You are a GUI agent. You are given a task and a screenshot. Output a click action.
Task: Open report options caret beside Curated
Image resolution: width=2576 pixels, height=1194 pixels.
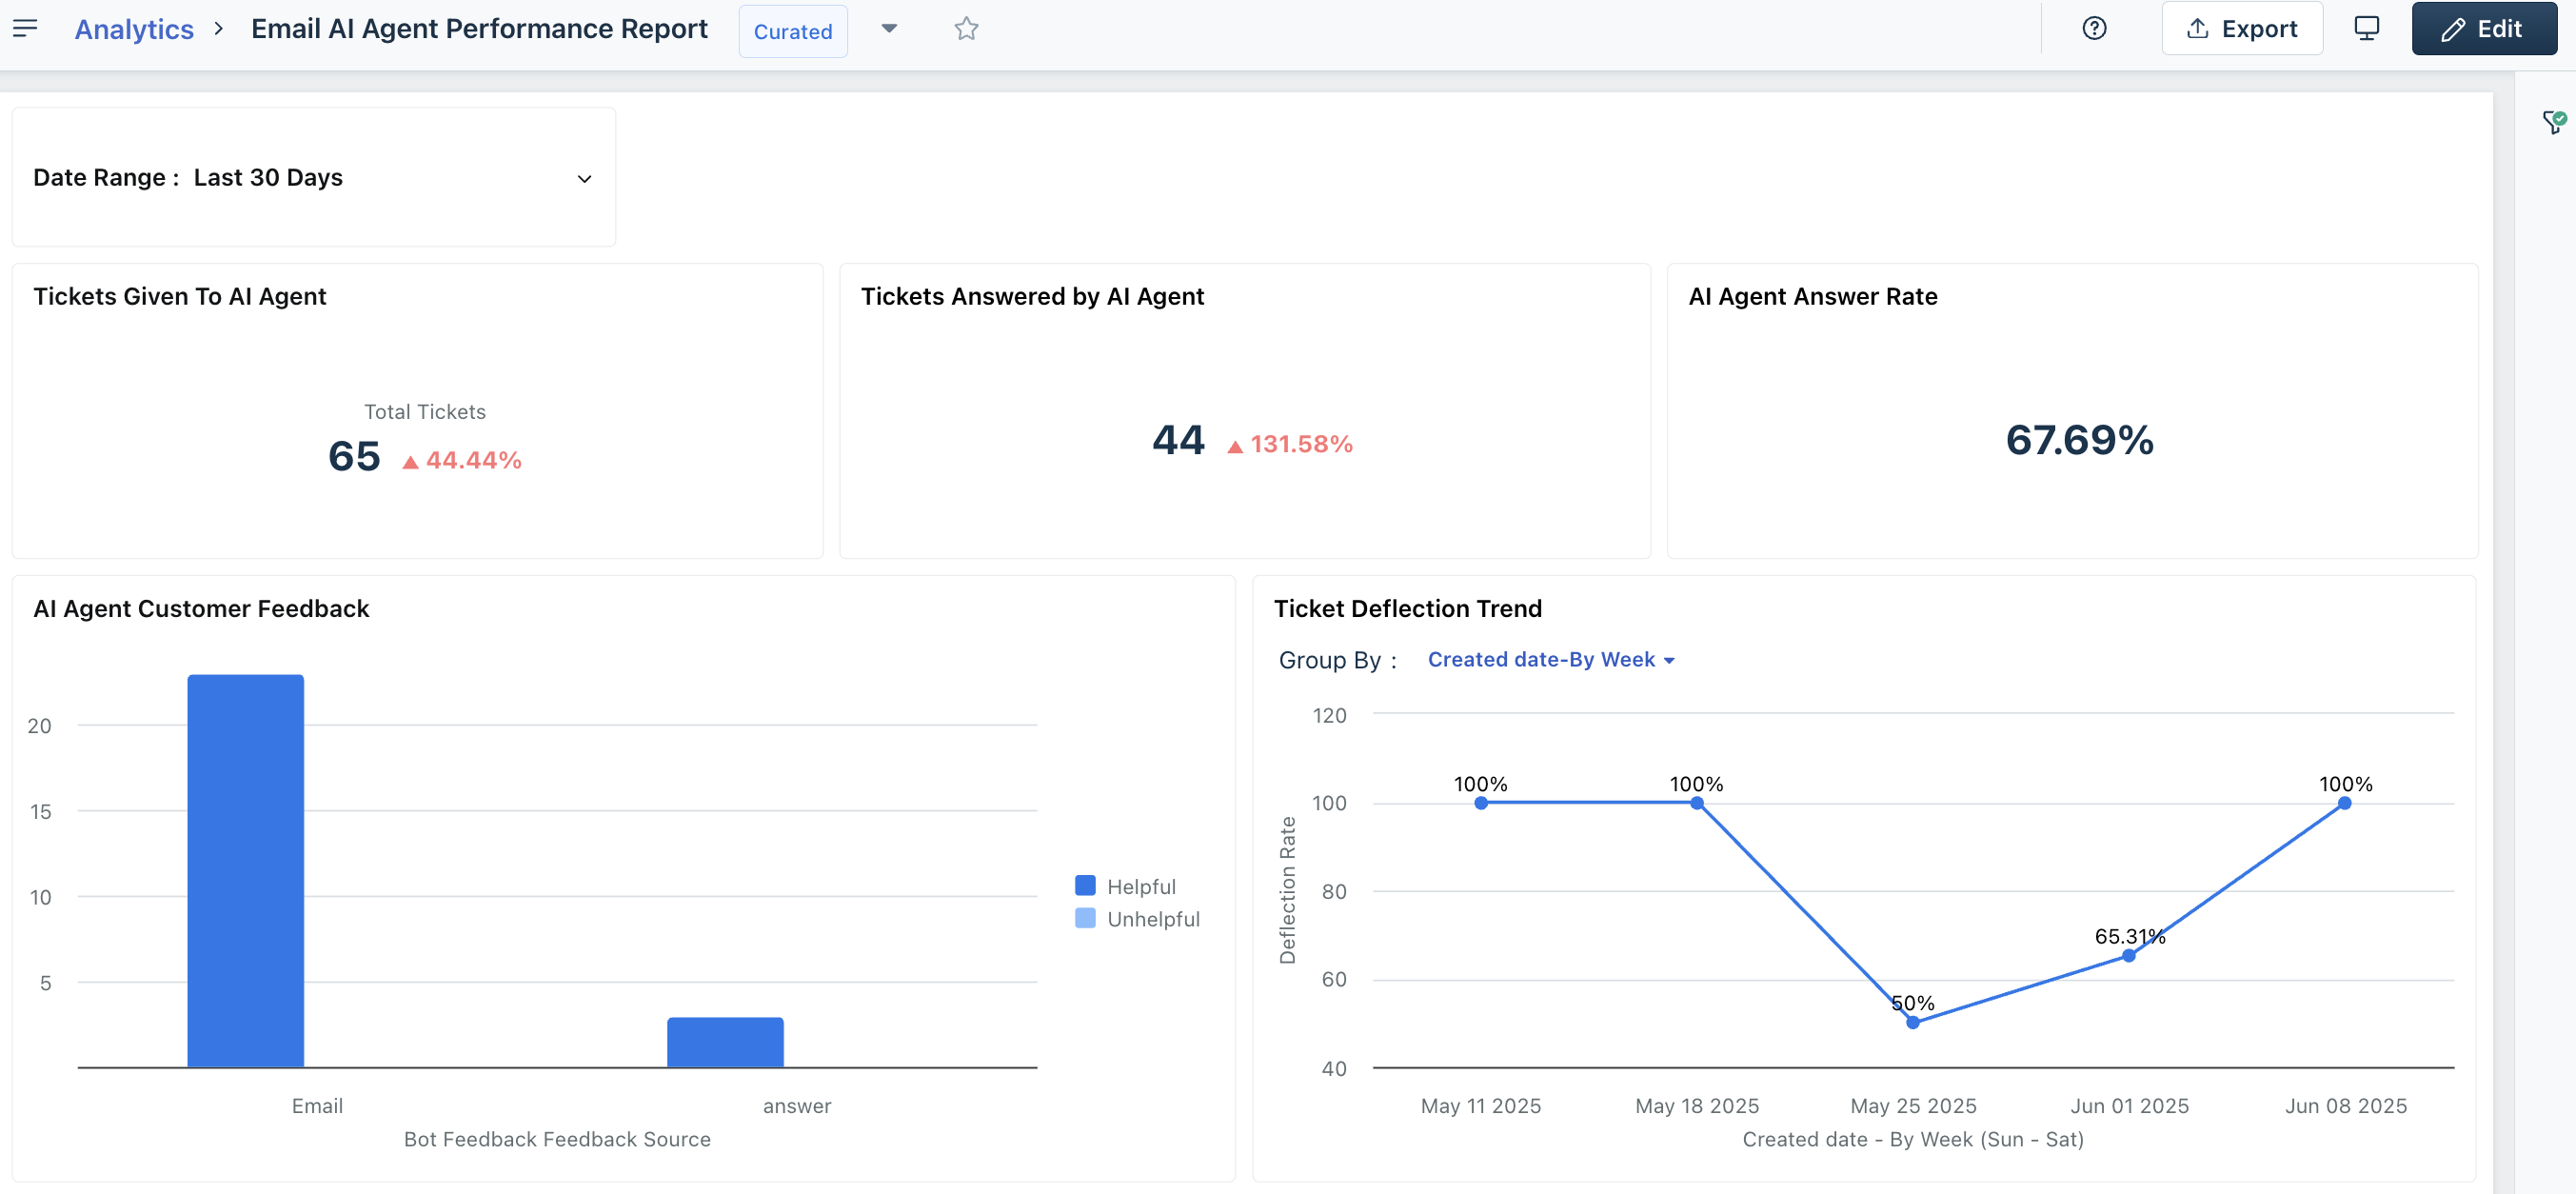click(889, 28)
